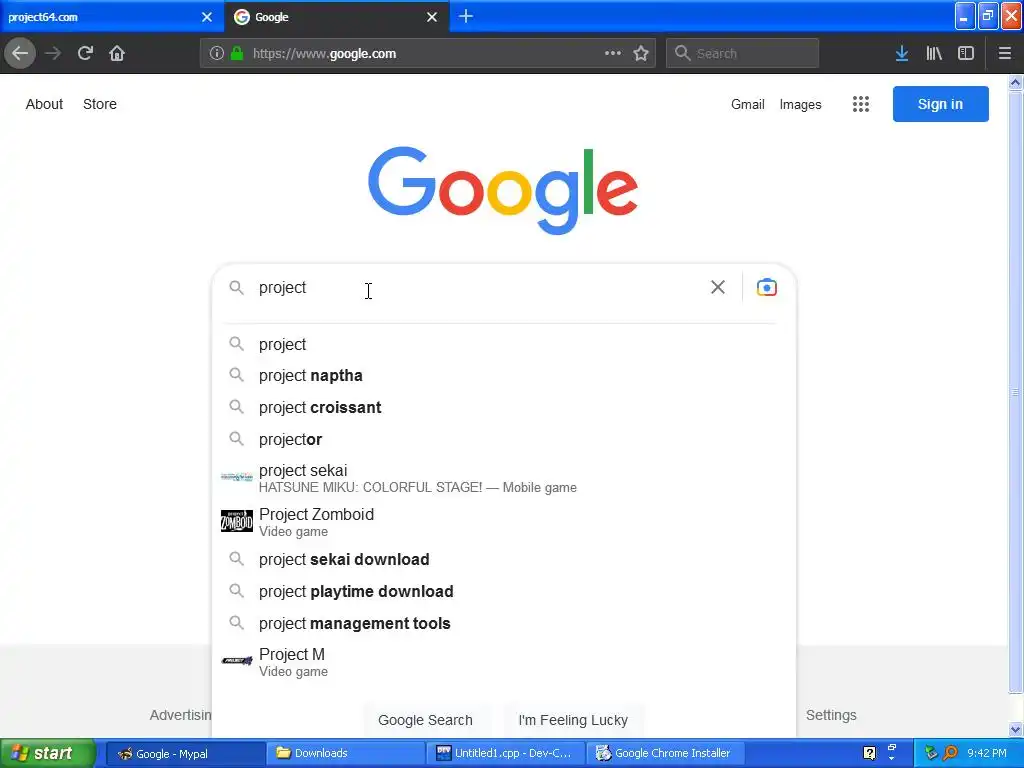This screenshot has height=768, width=1024.
Task: Select suggestion 'project croissant'
Action: pos(504,408)
